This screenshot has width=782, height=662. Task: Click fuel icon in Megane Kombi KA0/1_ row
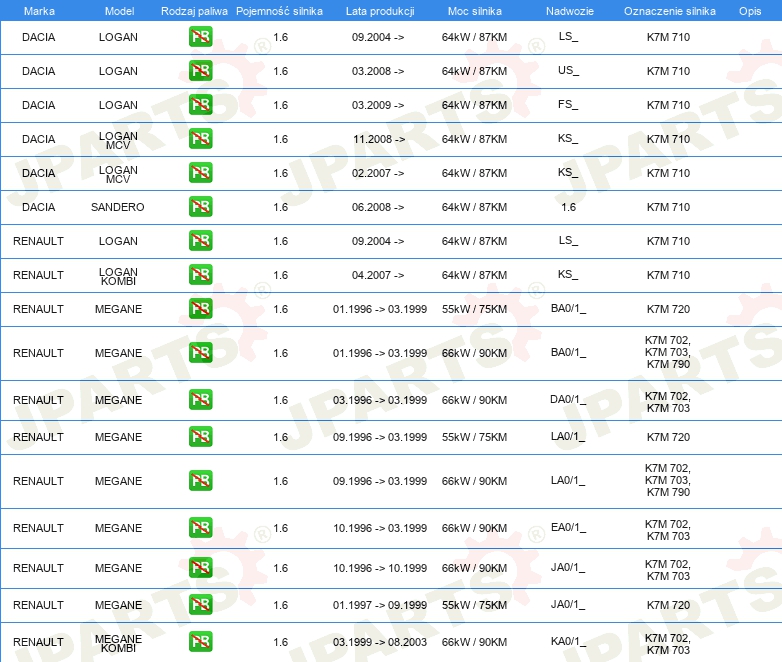point(200,642)
